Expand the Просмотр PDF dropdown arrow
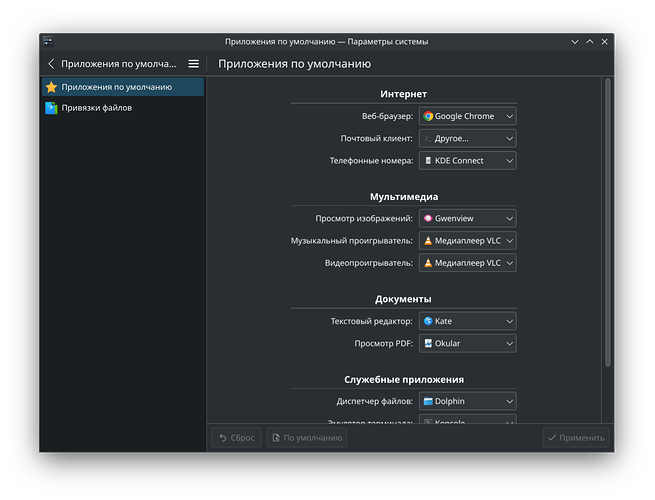 point(509,343)
